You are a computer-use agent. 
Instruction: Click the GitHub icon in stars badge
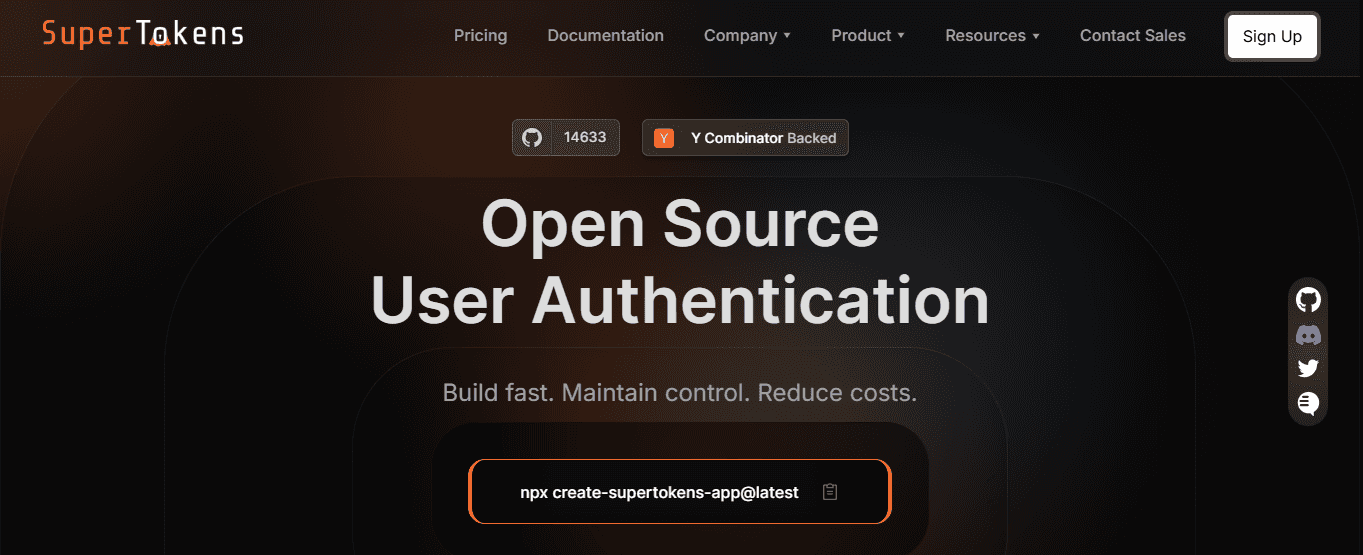[532, 138]
